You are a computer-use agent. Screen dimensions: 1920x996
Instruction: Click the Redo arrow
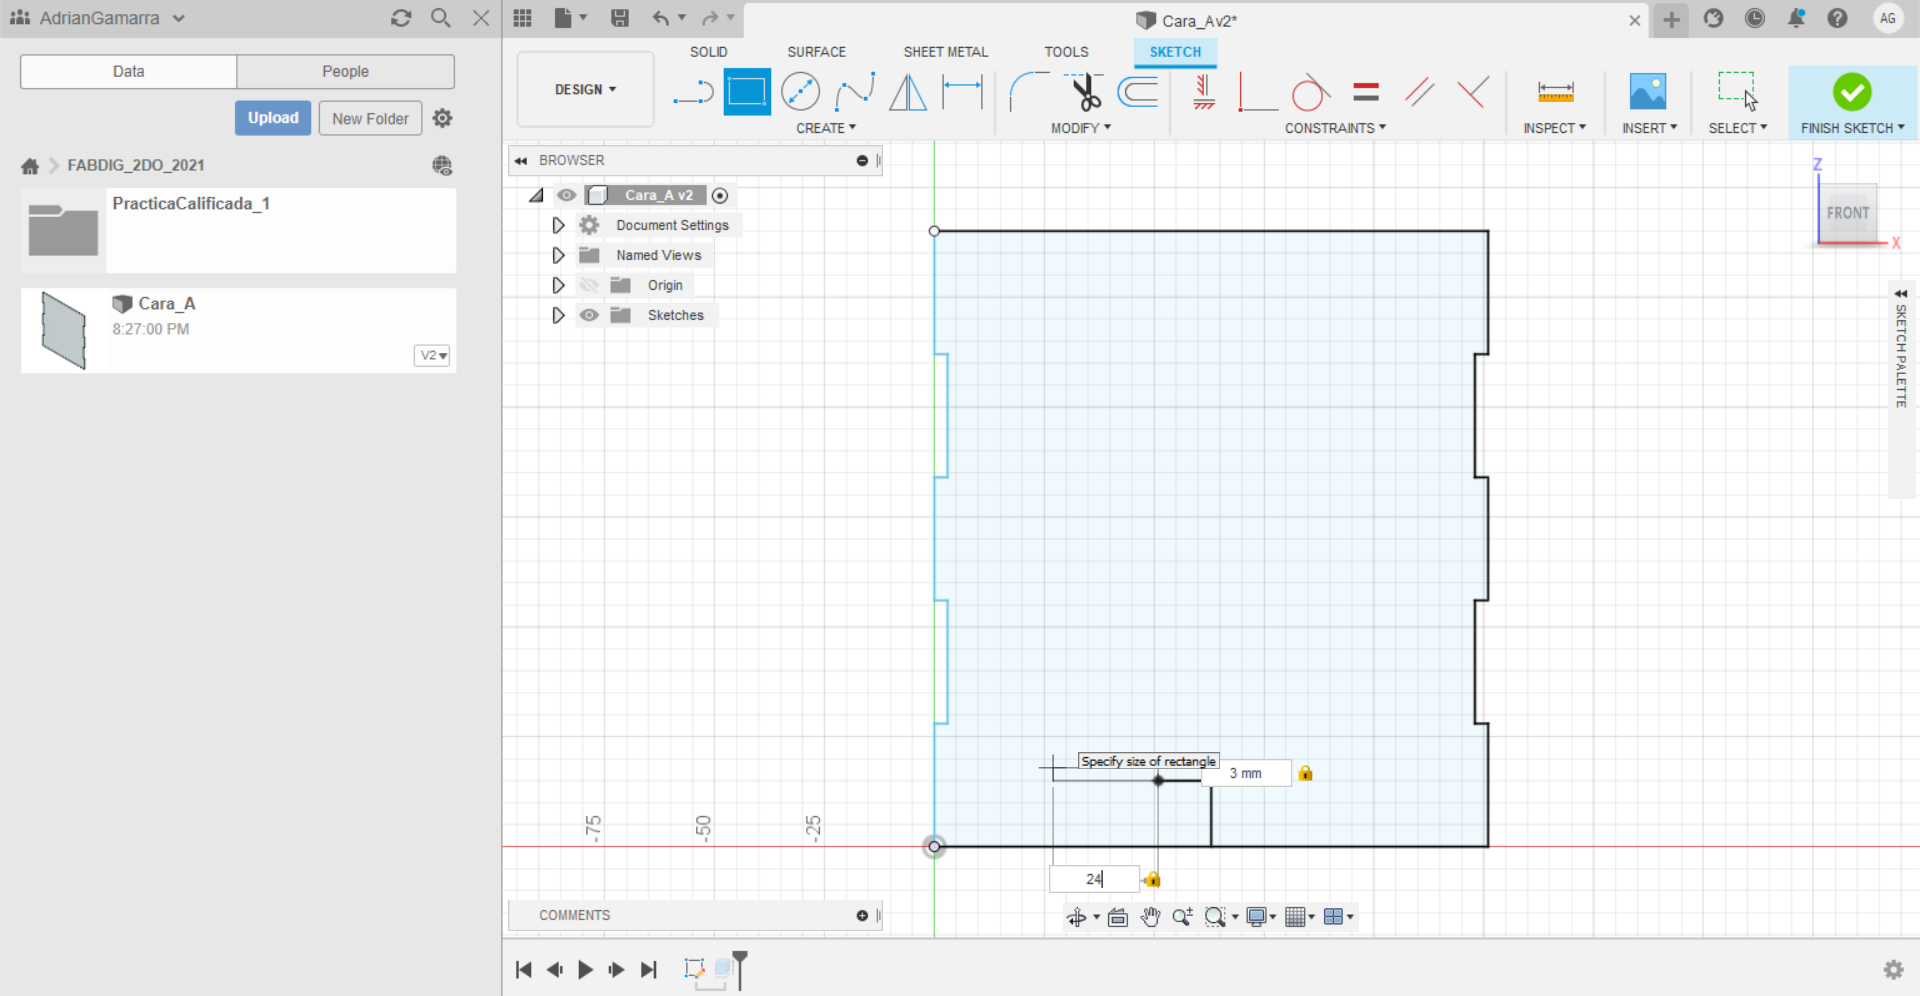[710, 18]
